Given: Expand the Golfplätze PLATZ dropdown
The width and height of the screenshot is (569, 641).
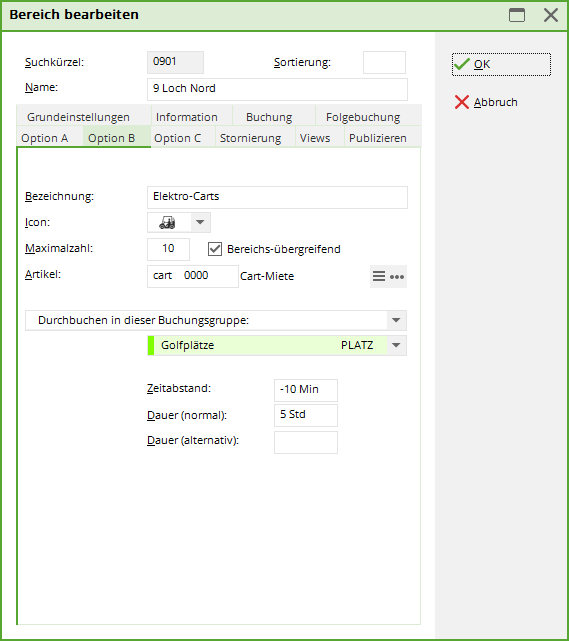Looking at the screenshot, I should pyautogui.click(x=396, y=345).
